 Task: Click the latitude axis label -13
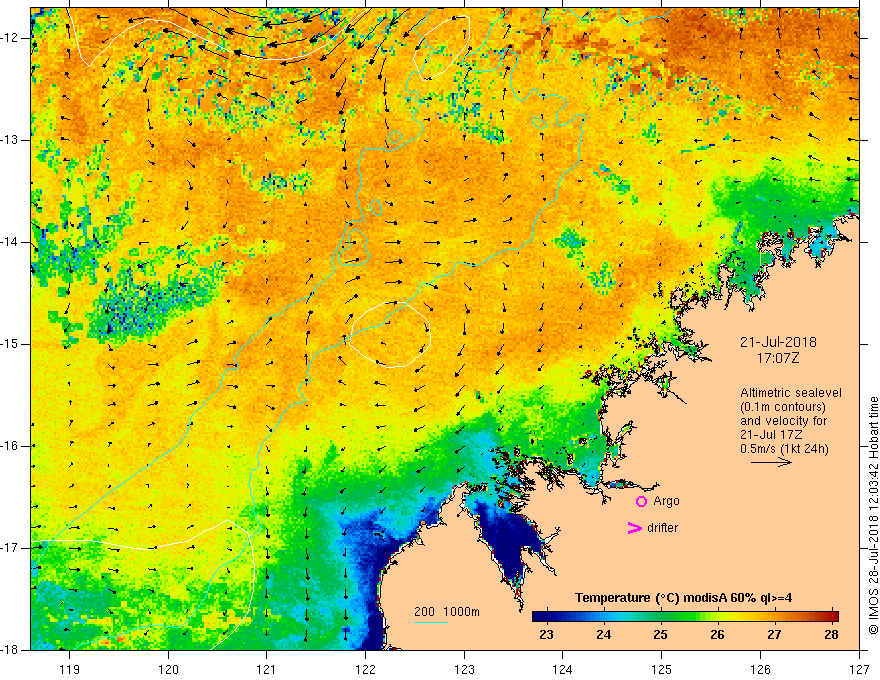11,140
